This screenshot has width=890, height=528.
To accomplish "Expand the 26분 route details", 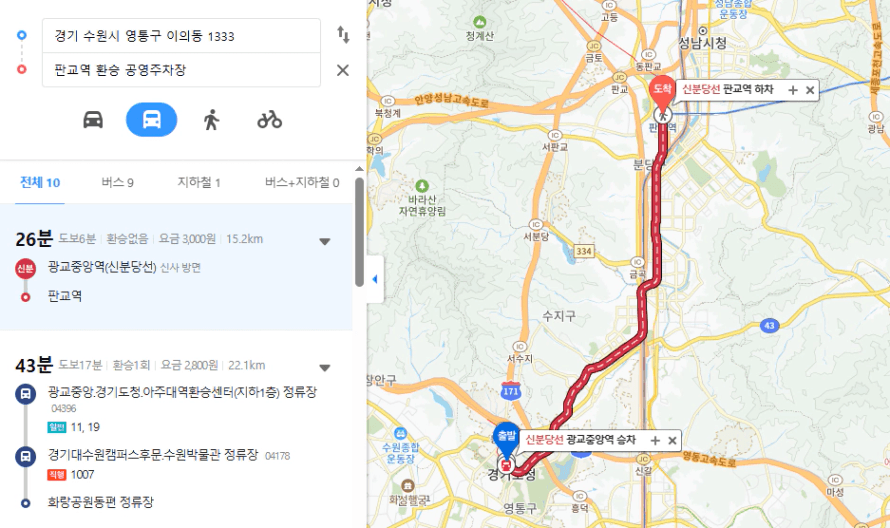I will 325,241.
